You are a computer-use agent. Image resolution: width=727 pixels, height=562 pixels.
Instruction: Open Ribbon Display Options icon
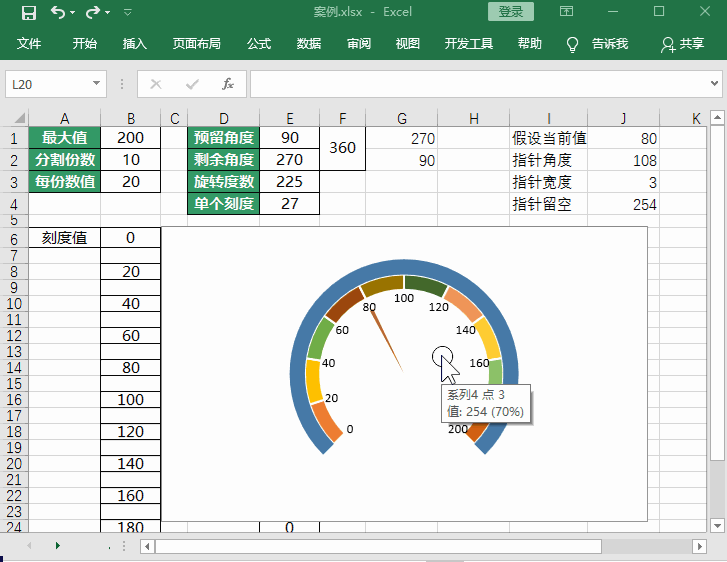pyautogui.click(x=566, y=11)
